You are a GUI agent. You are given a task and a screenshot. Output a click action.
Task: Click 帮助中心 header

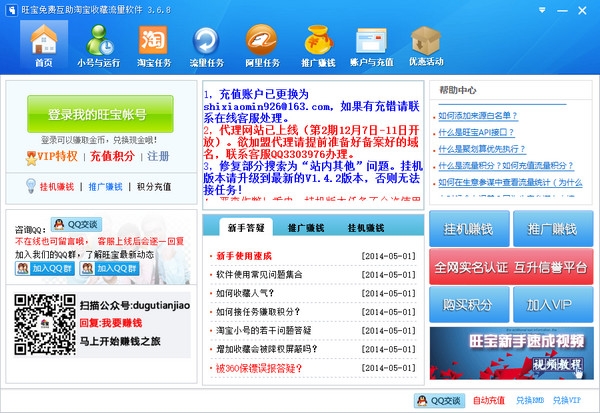pos(458,90)
